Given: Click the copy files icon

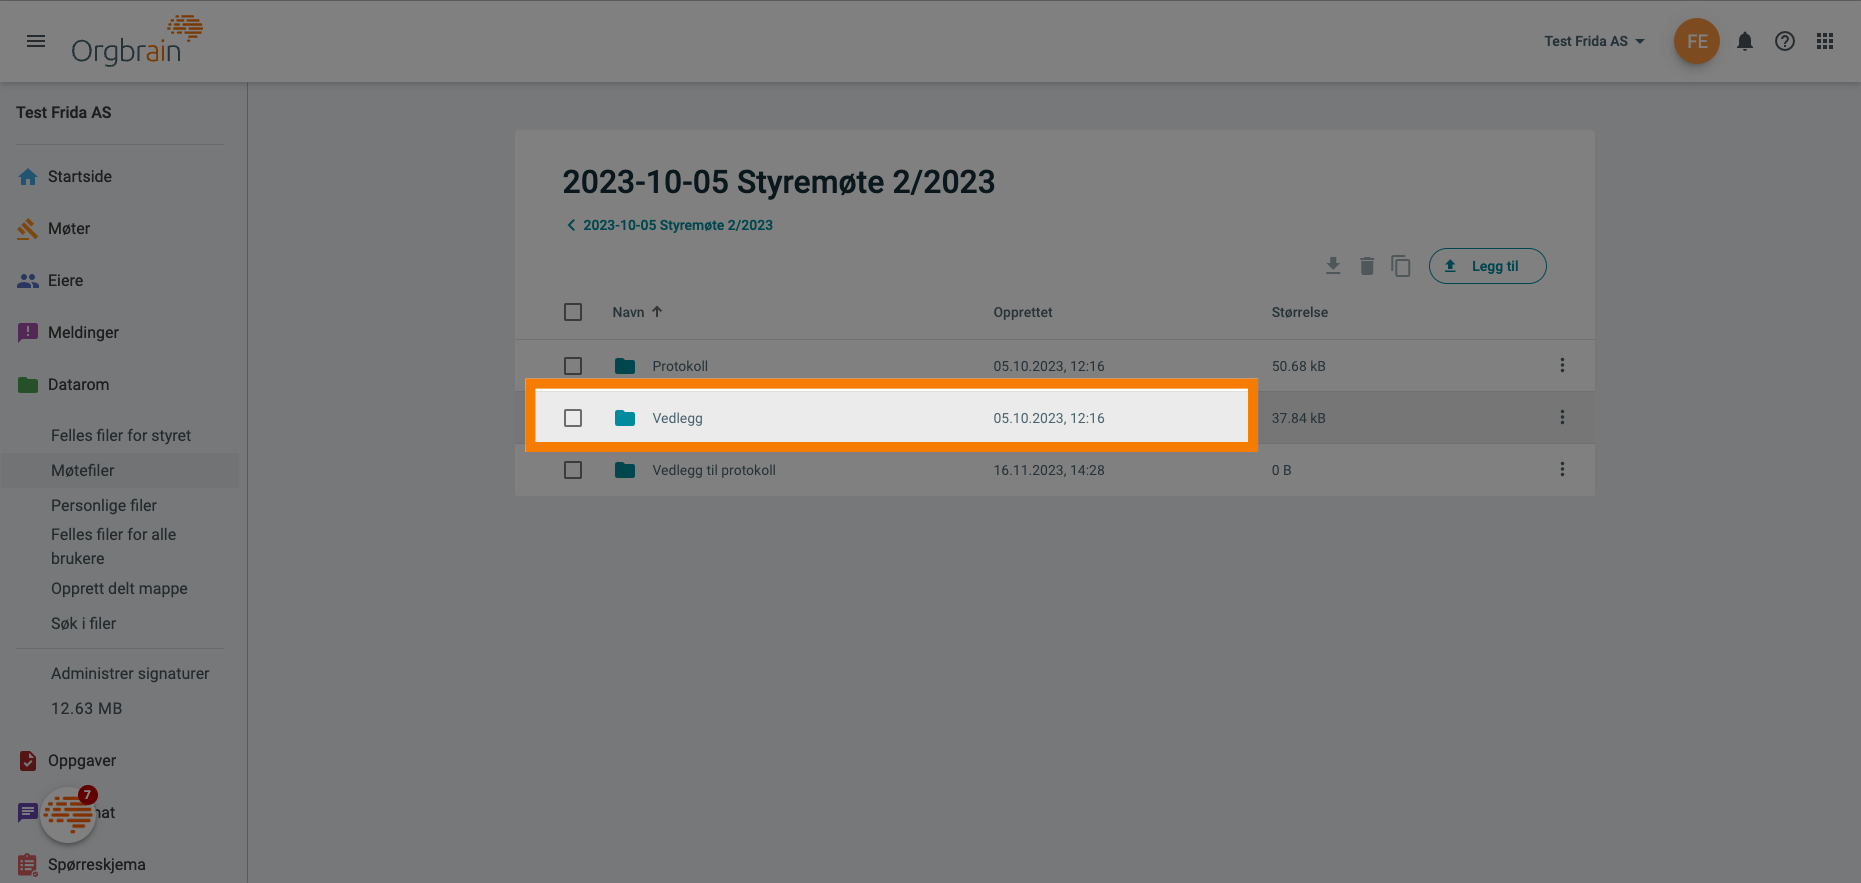Looking at the screenshot, I should [x=1401, y=266].
